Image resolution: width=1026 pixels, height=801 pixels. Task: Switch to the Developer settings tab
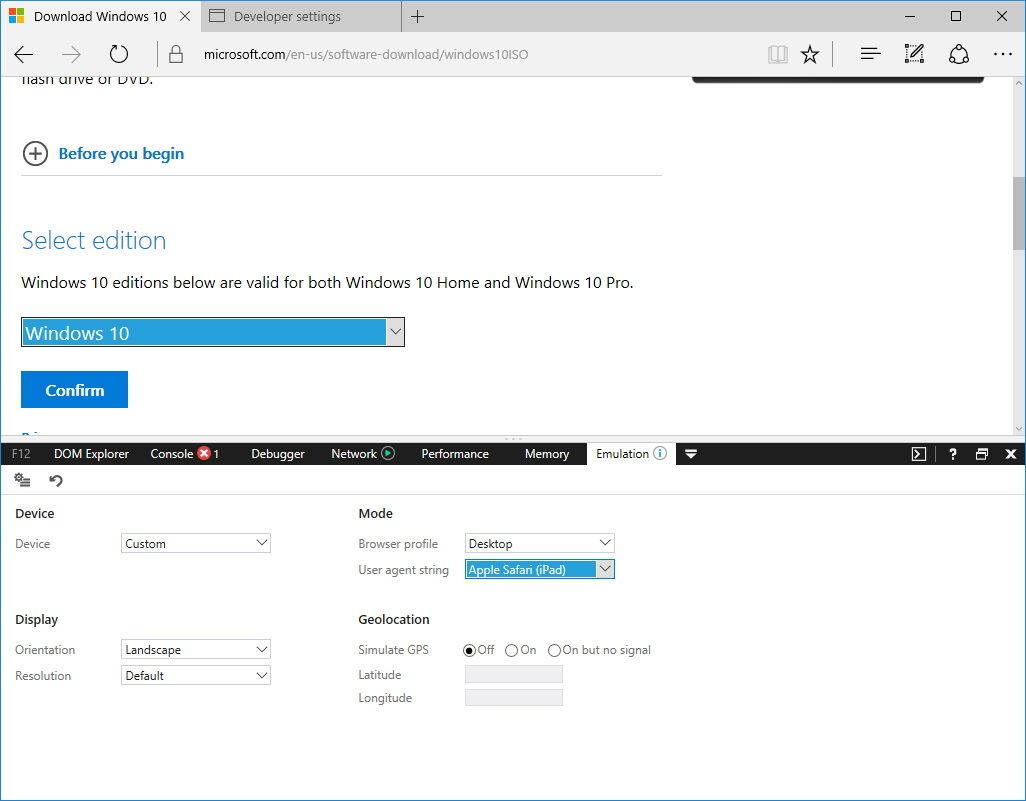coord(301,16)
